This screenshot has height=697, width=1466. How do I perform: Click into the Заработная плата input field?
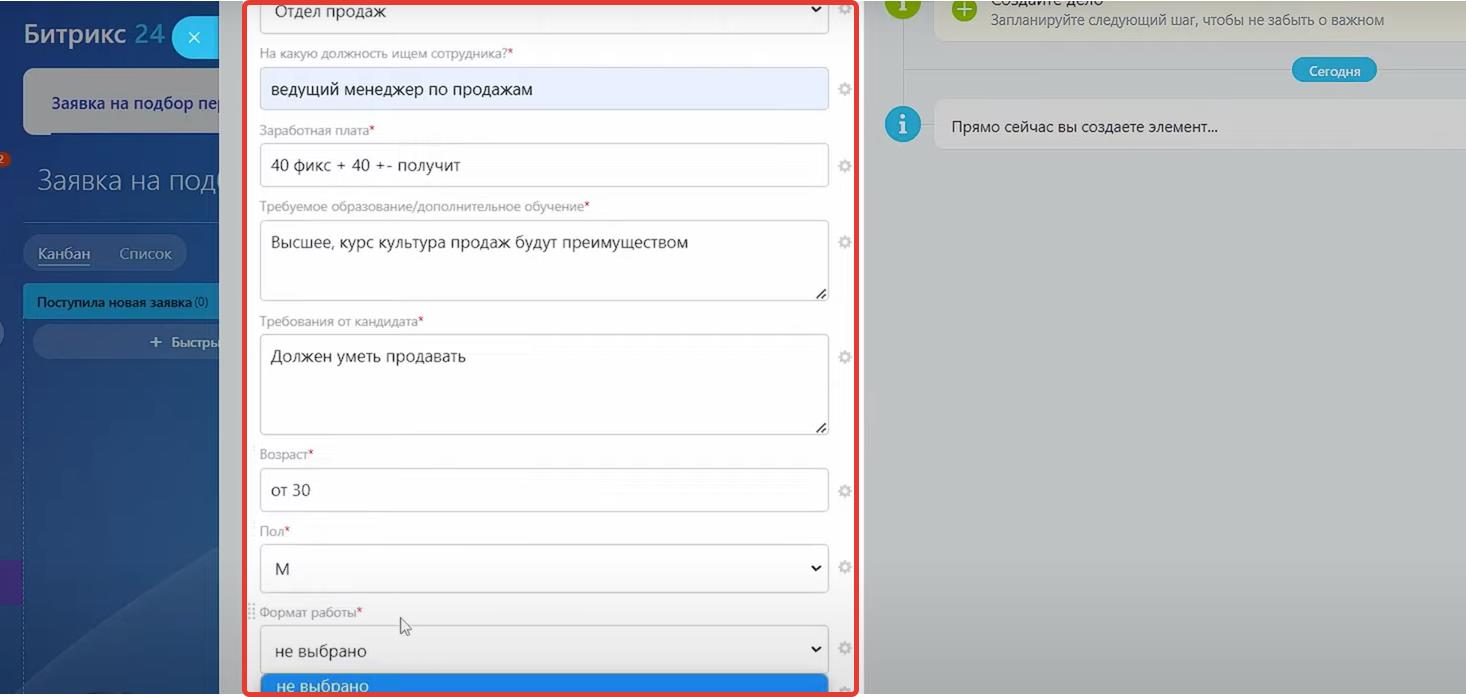point(543,165)
